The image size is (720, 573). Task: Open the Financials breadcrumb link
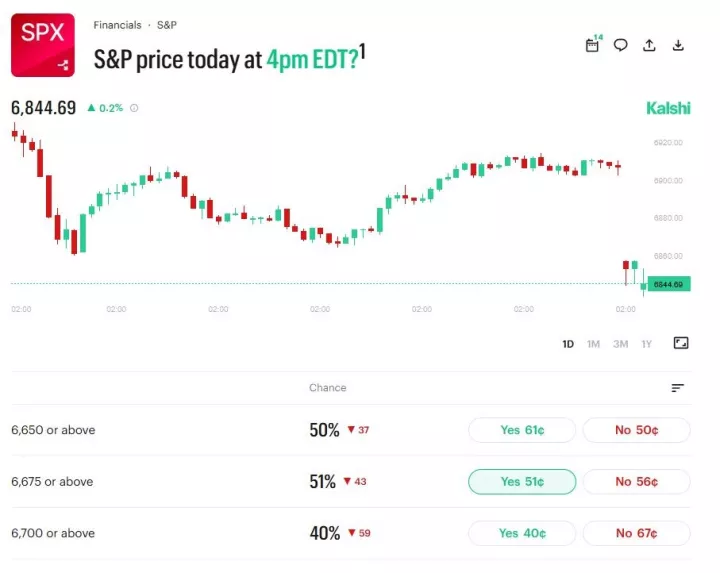pyautogui.click(x=117, y=25)
